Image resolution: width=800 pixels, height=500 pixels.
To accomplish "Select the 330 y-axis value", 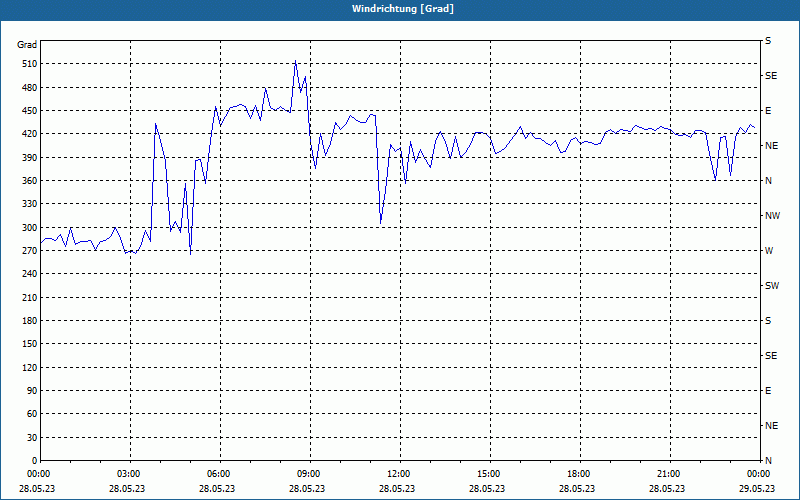I will pos(29,204).
